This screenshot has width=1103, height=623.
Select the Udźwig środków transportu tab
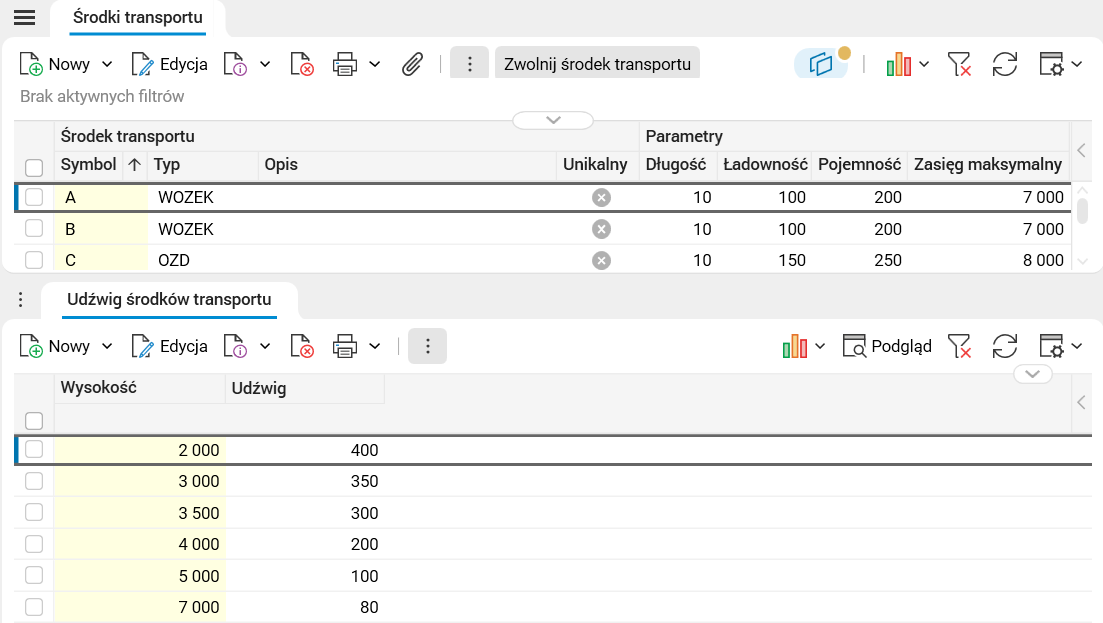pos(169,299)
